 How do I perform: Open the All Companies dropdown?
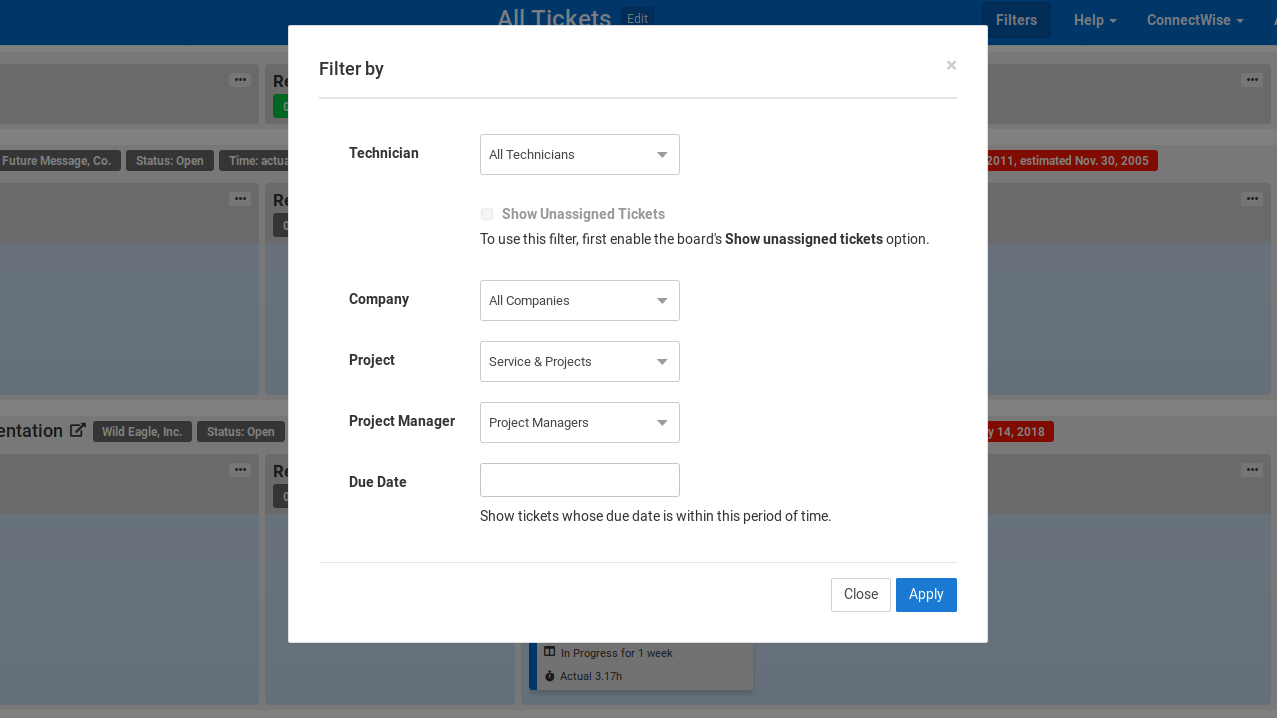(x=580, y=301)
